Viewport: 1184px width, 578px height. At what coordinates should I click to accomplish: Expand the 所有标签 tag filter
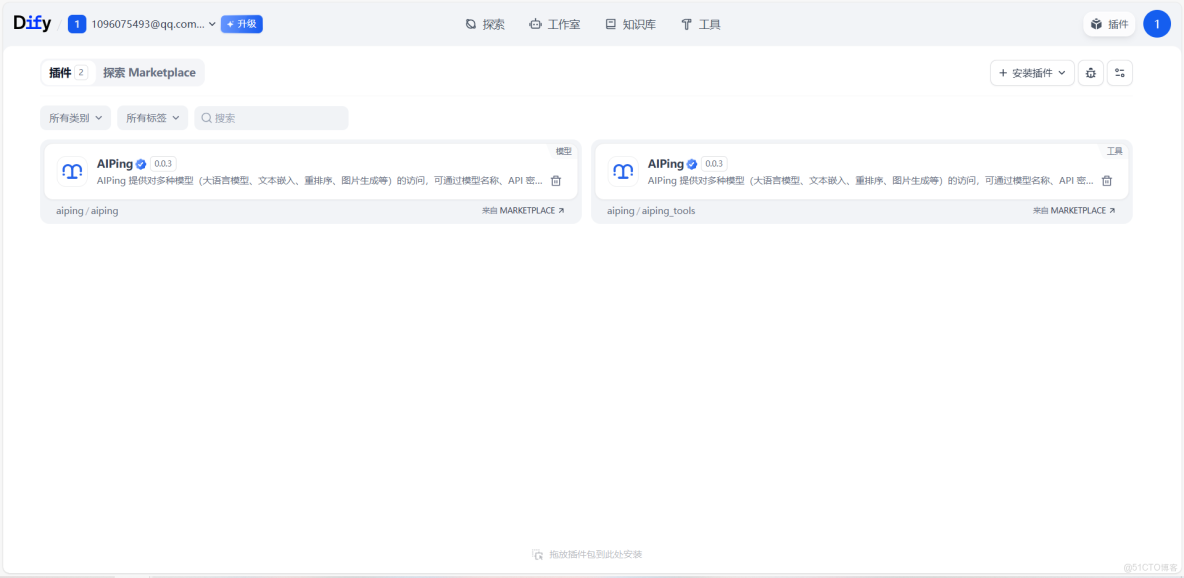click(152, 117)
